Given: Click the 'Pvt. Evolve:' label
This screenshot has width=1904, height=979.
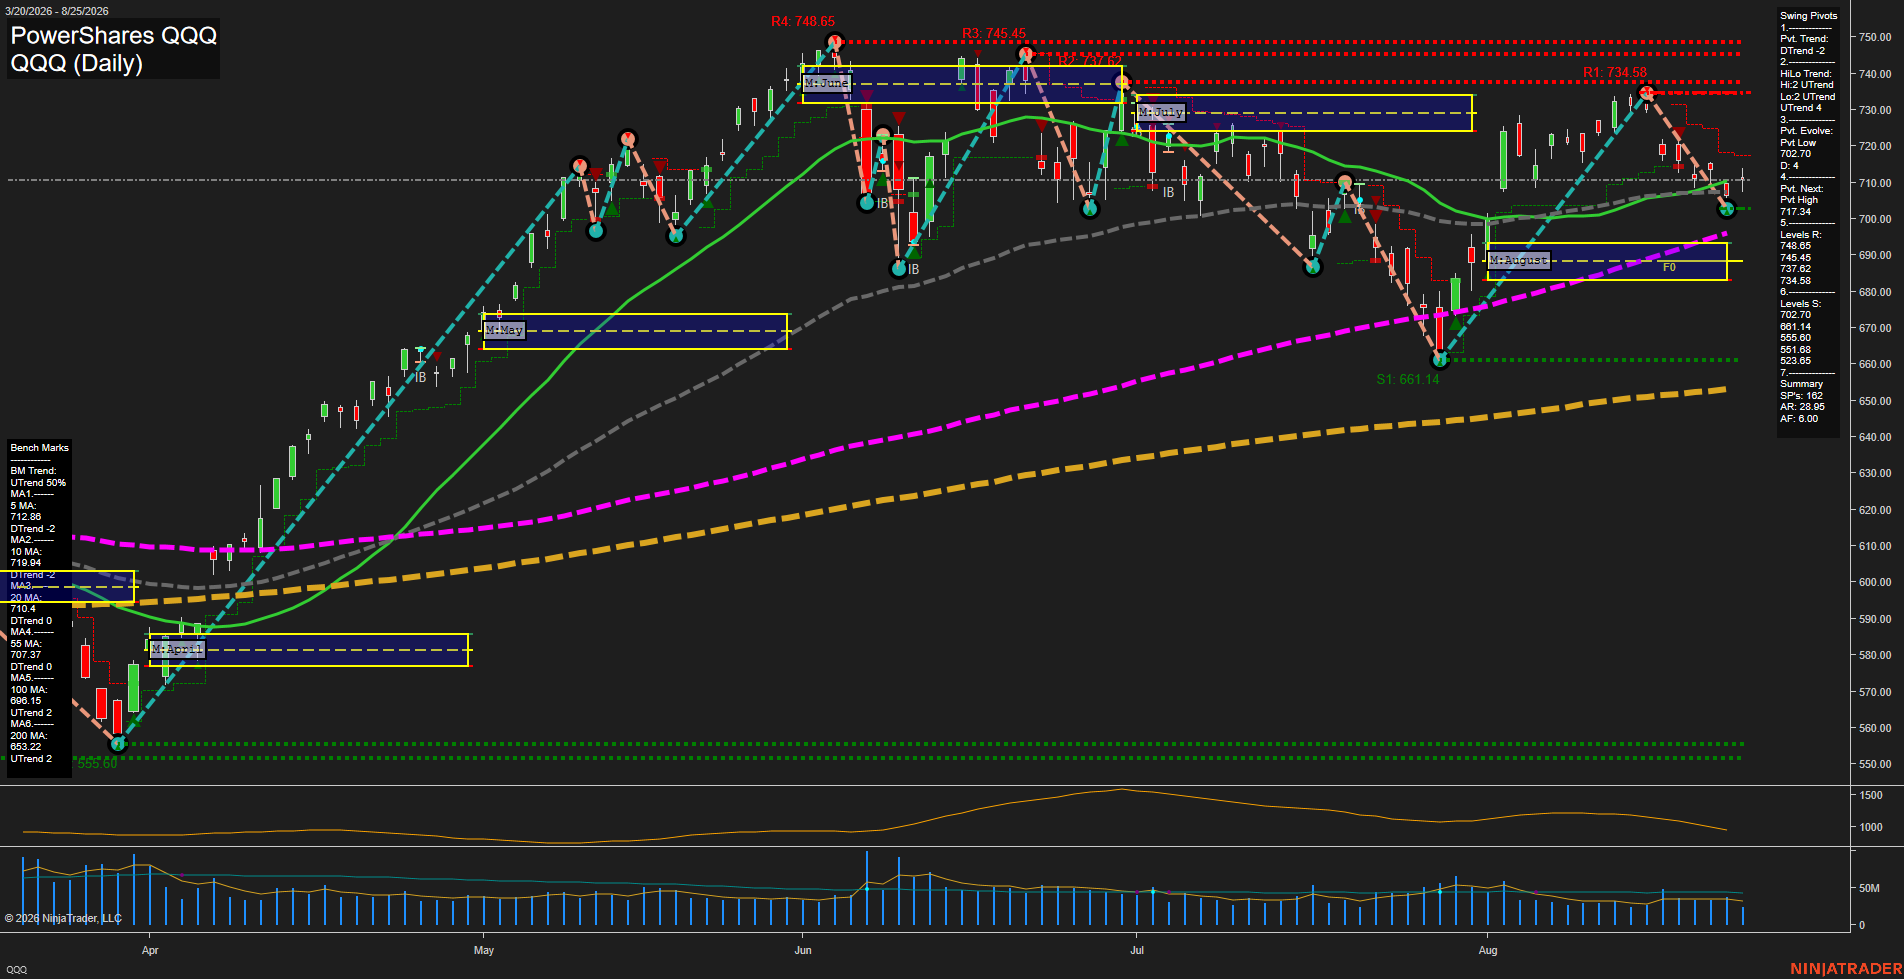Looking at the screenshot, I should (x=1806, y=131).
